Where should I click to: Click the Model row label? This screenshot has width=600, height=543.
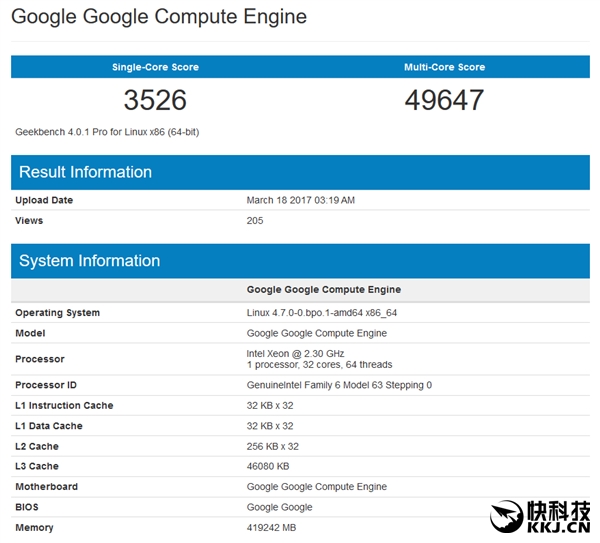click(30, 333)
